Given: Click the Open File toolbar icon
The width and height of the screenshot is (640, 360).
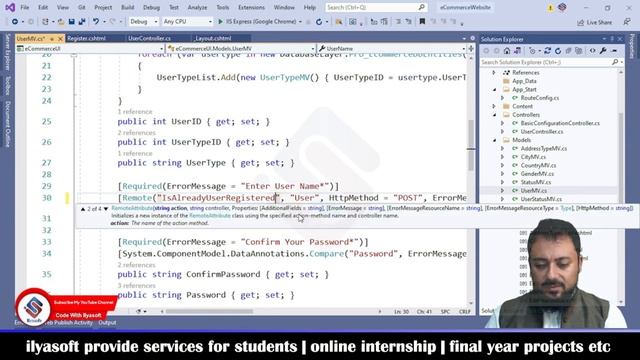Looking at the screenshot, I should click(61, 22).
